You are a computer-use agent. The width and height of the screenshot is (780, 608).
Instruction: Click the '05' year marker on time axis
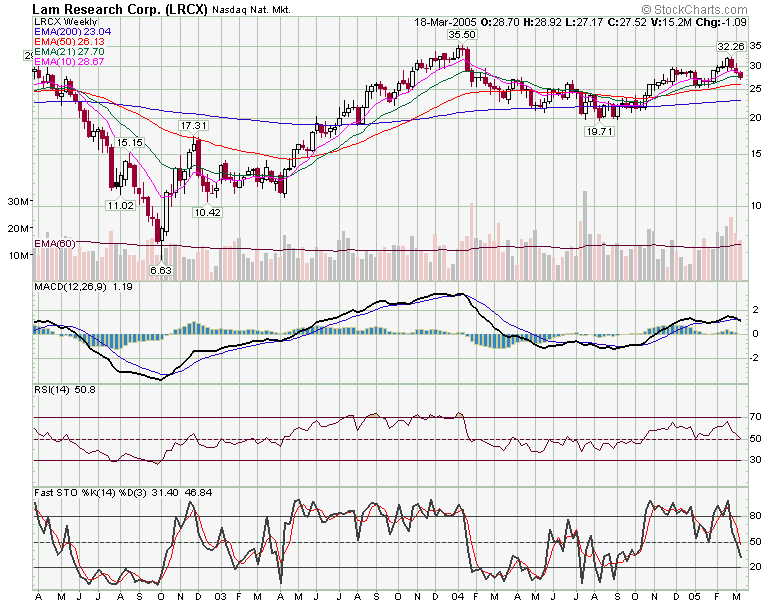click(695, 597)
